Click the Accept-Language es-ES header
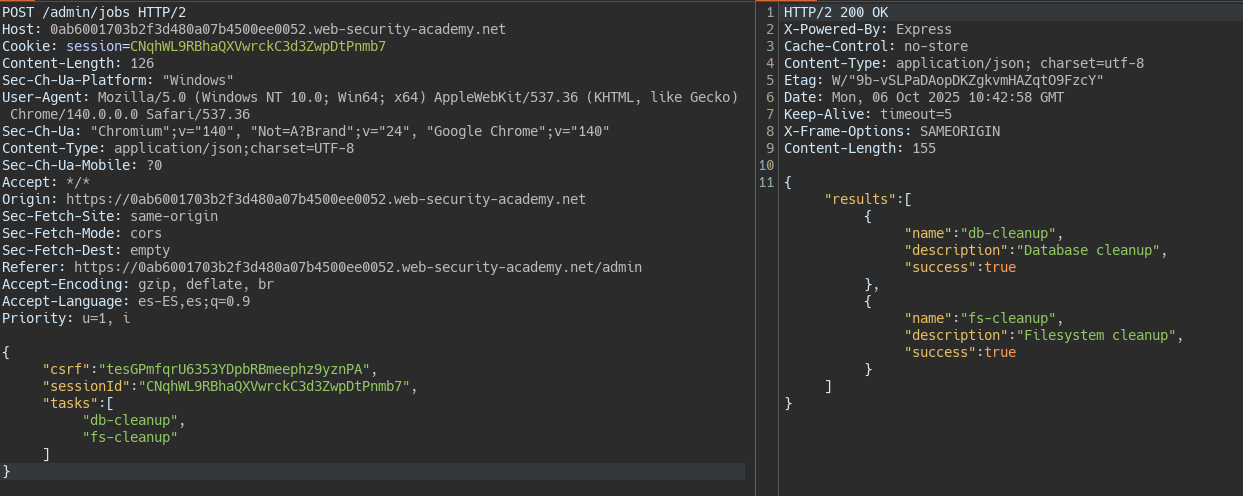This screenshot has width=1243, height=496. pyautogui.click(x=126, y=301)
